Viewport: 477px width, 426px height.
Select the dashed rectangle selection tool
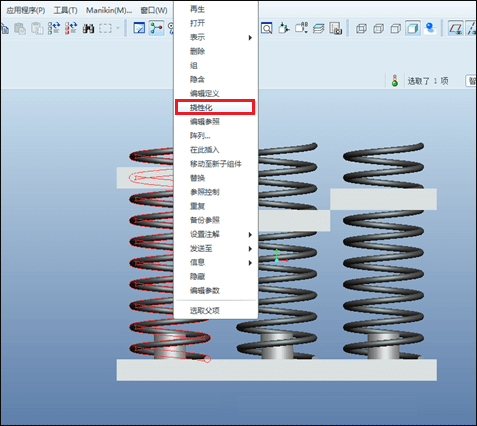point(105,28)
